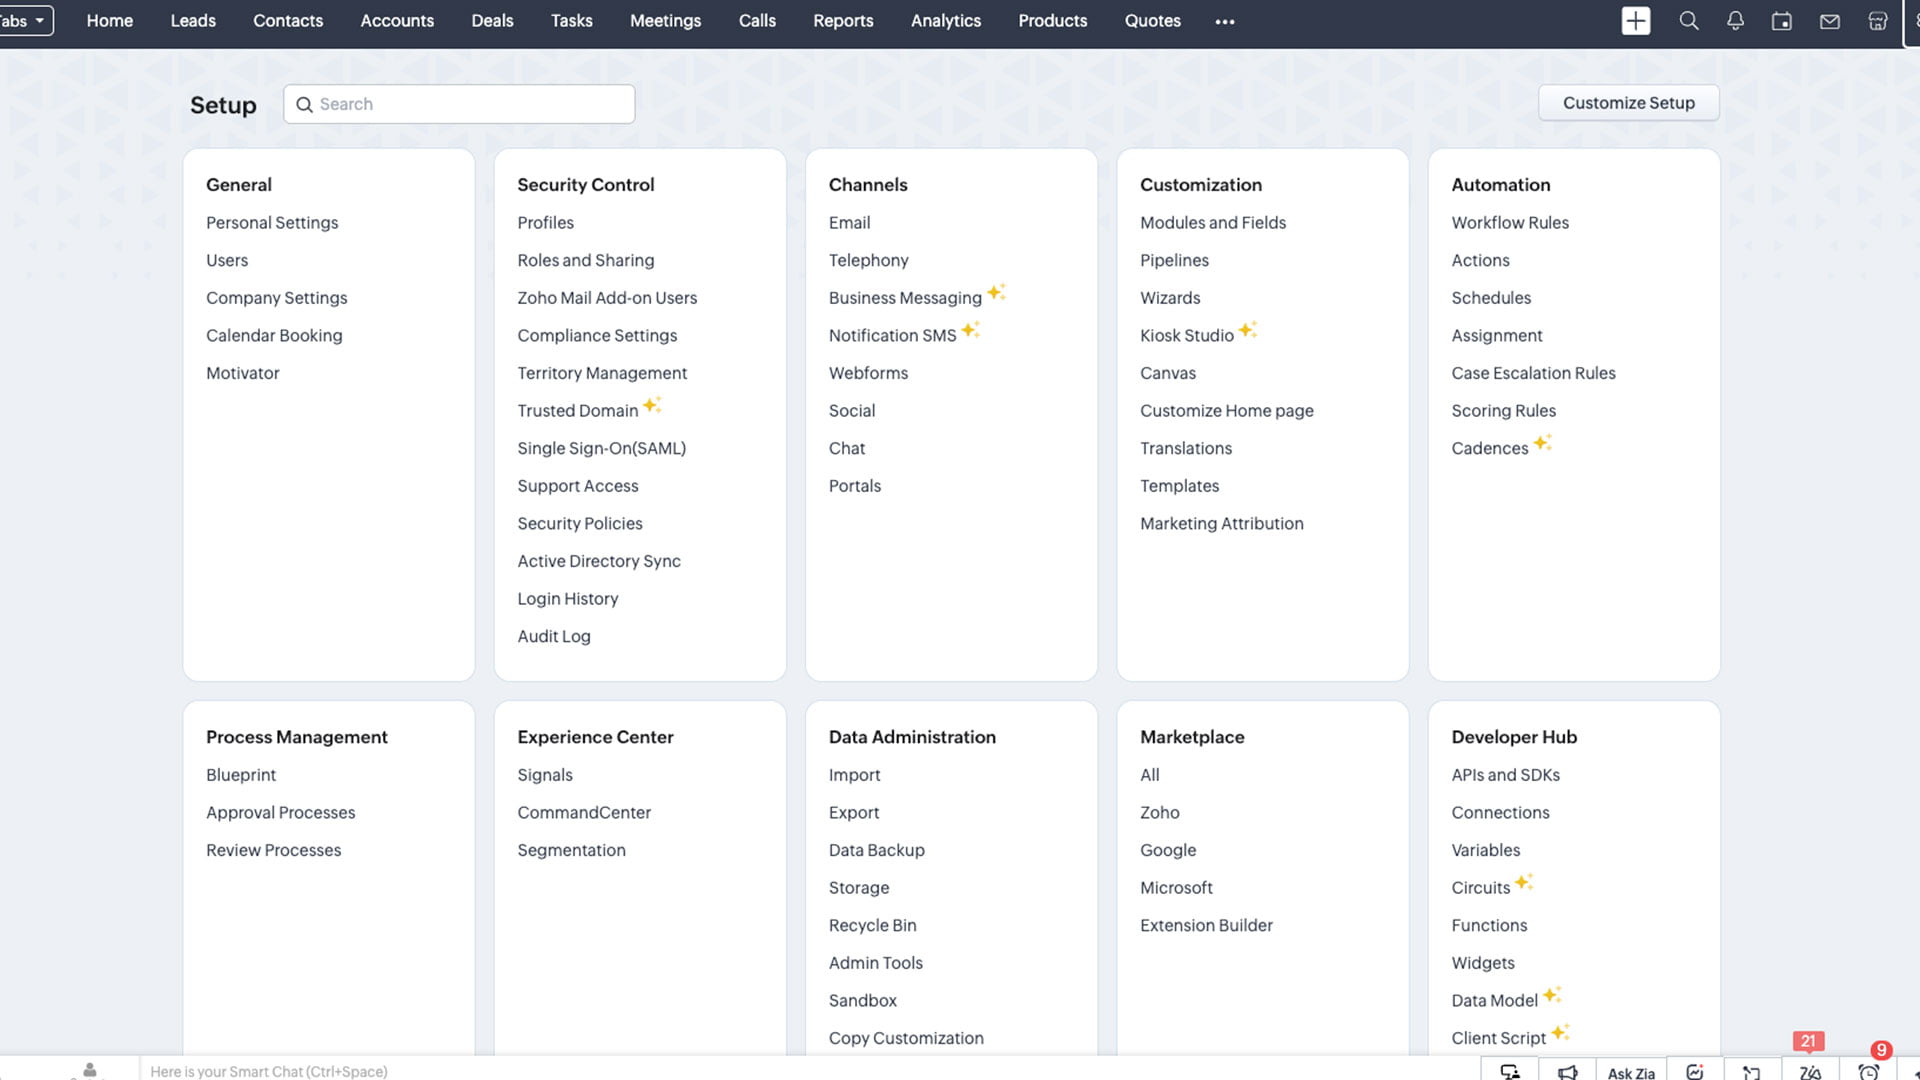This screenshot has width=1920, height=1080.
Task: Open the Workflow Rules link
Action: click(x=1510, y=222)
